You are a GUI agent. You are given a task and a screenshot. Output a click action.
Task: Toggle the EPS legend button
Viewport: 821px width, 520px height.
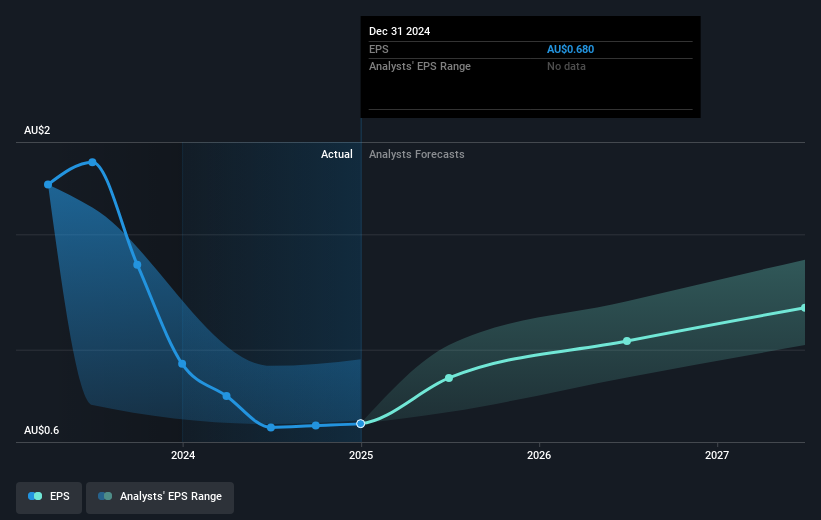tap(49, 496)
